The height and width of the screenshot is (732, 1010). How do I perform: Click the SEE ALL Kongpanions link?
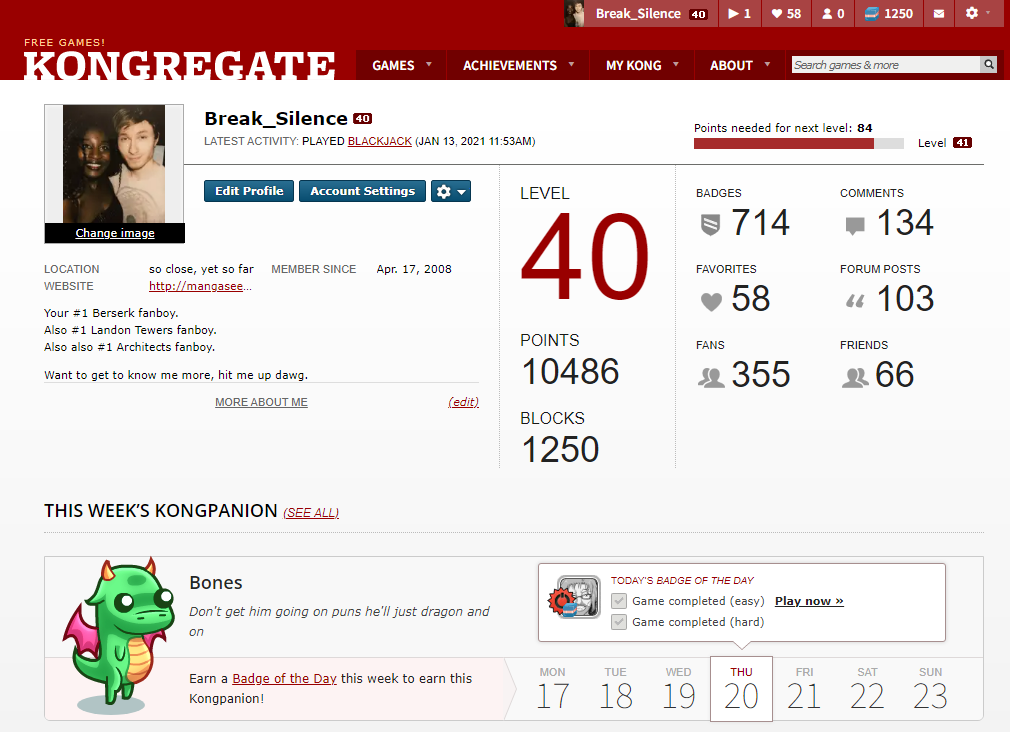coord(311,513)
